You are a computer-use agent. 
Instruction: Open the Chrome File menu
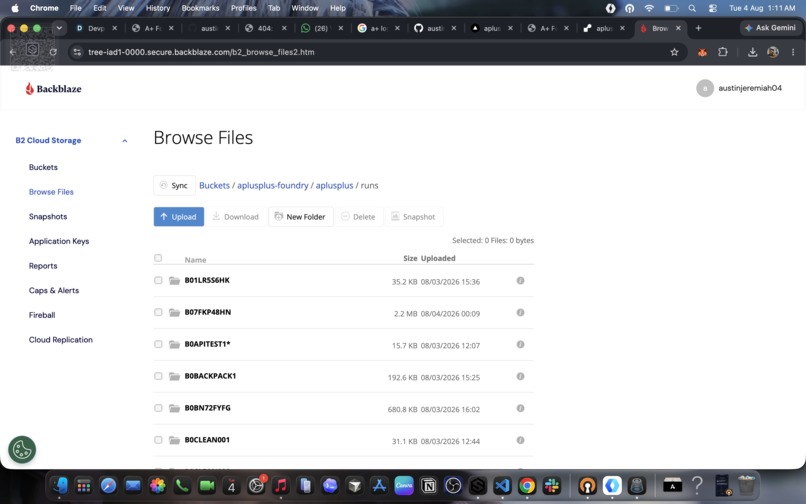pos(76,8)
